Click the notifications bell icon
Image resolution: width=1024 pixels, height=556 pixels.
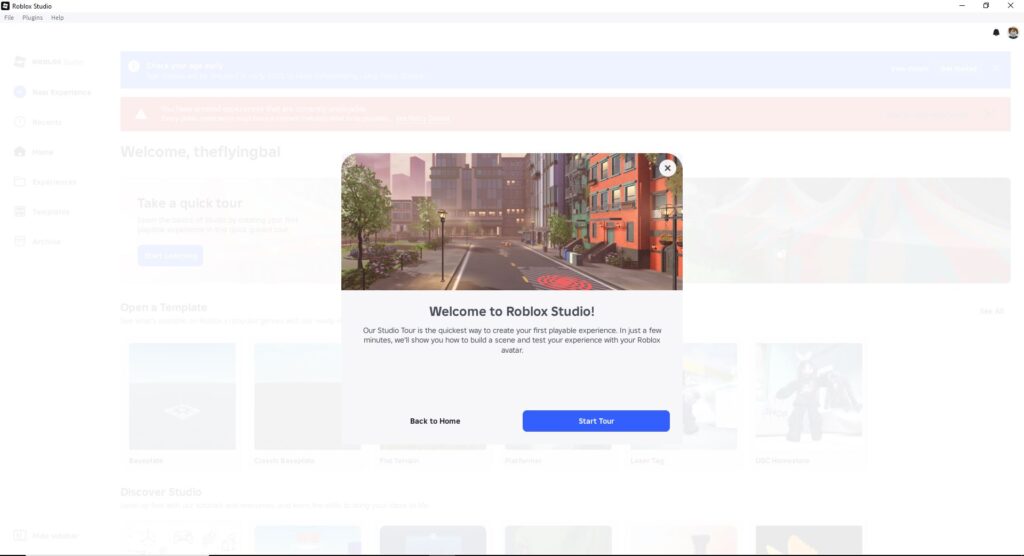[x=996, y=33]
